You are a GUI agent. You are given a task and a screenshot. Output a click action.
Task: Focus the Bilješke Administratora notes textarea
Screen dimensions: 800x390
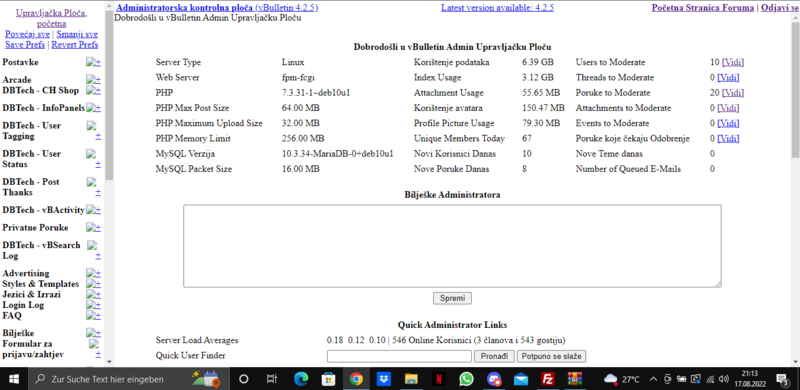click(x=452, y=246)
